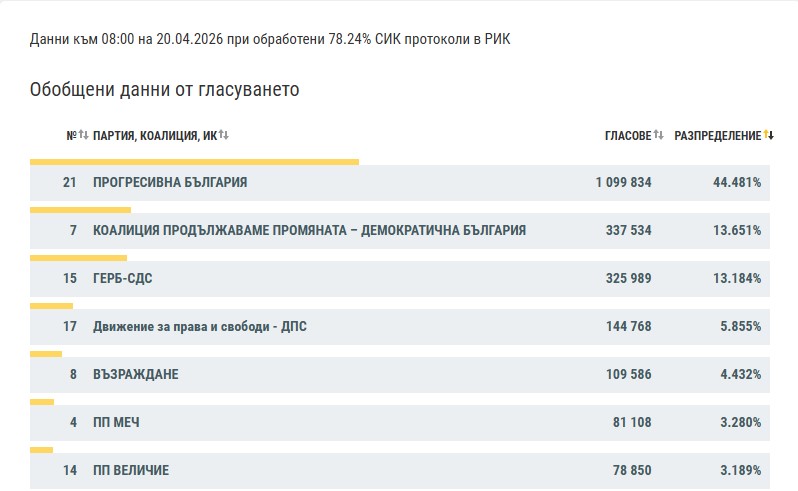Screen dimensions: 798x491
Task: Click yellow result bar above ПРОГРЕСИВНА БЪЛГАРИЯ
Action: [x=194, y=161]
